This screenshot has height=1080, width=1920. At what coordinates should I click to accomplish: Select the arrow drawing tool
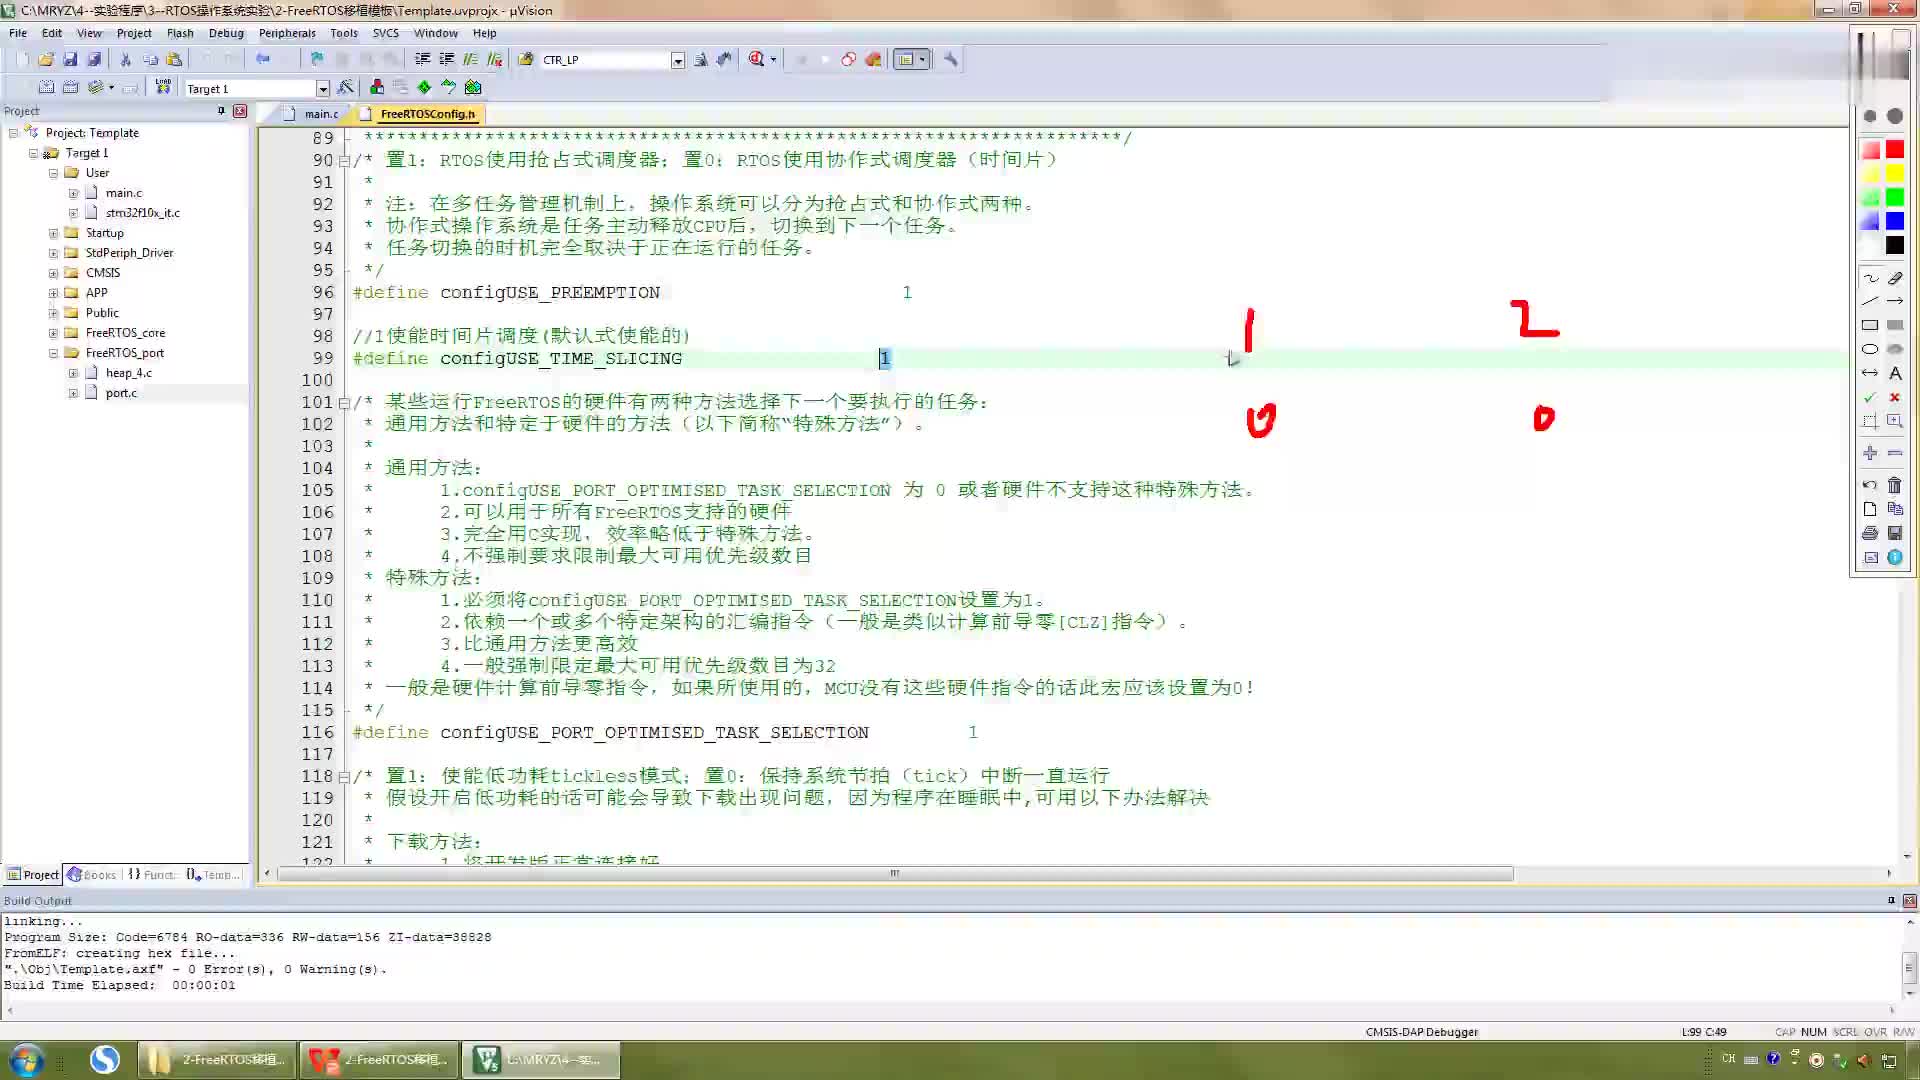click(x=1895, y=301)
